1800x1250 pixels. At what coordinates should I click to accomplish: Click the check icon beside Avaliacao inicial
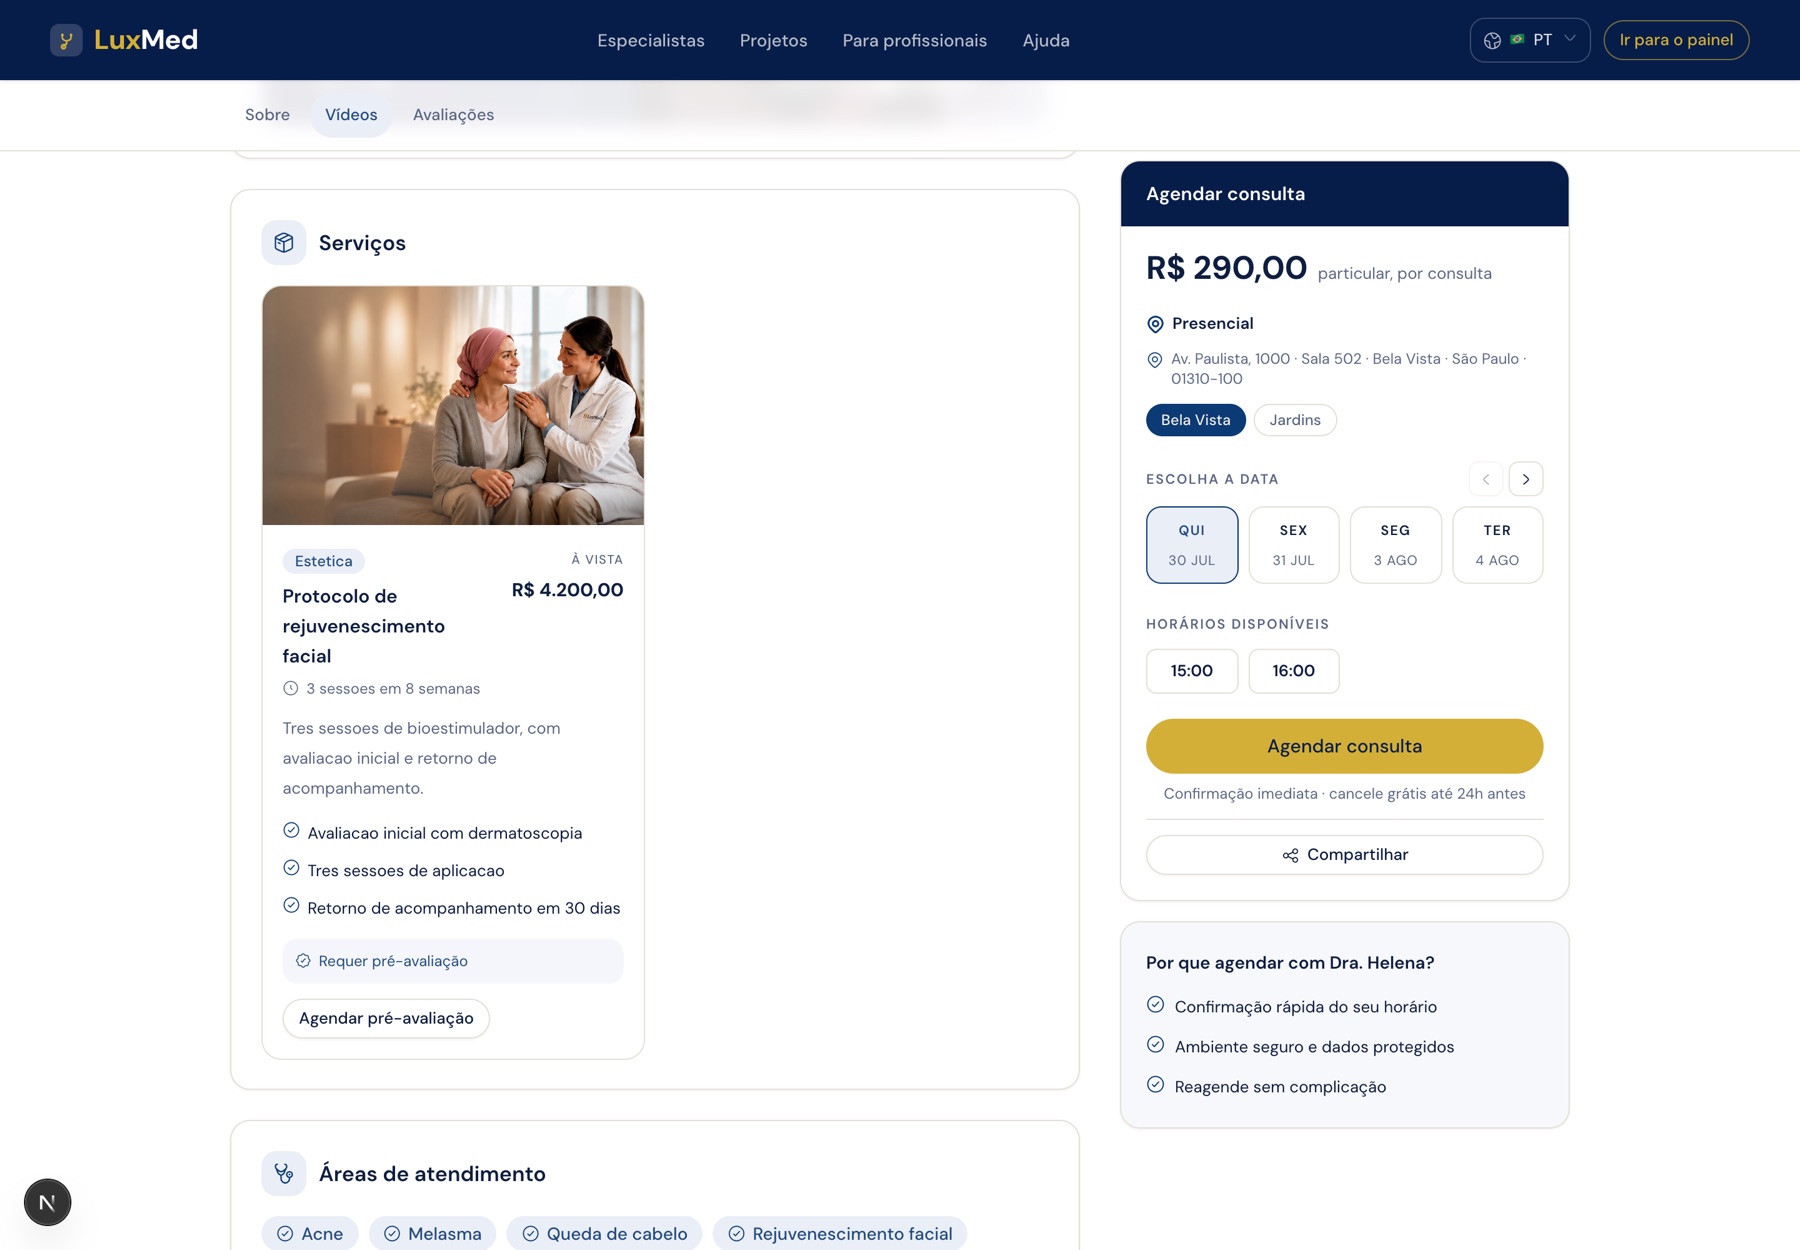click(291, 830)
